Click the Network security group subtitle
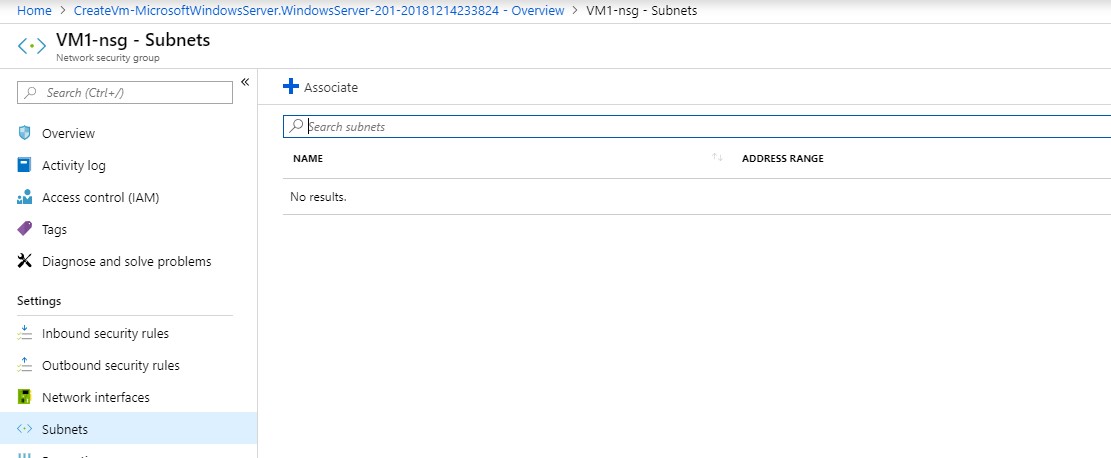Image resolution: width=1111 pixels, height=458 pixels. pos(108,58)
